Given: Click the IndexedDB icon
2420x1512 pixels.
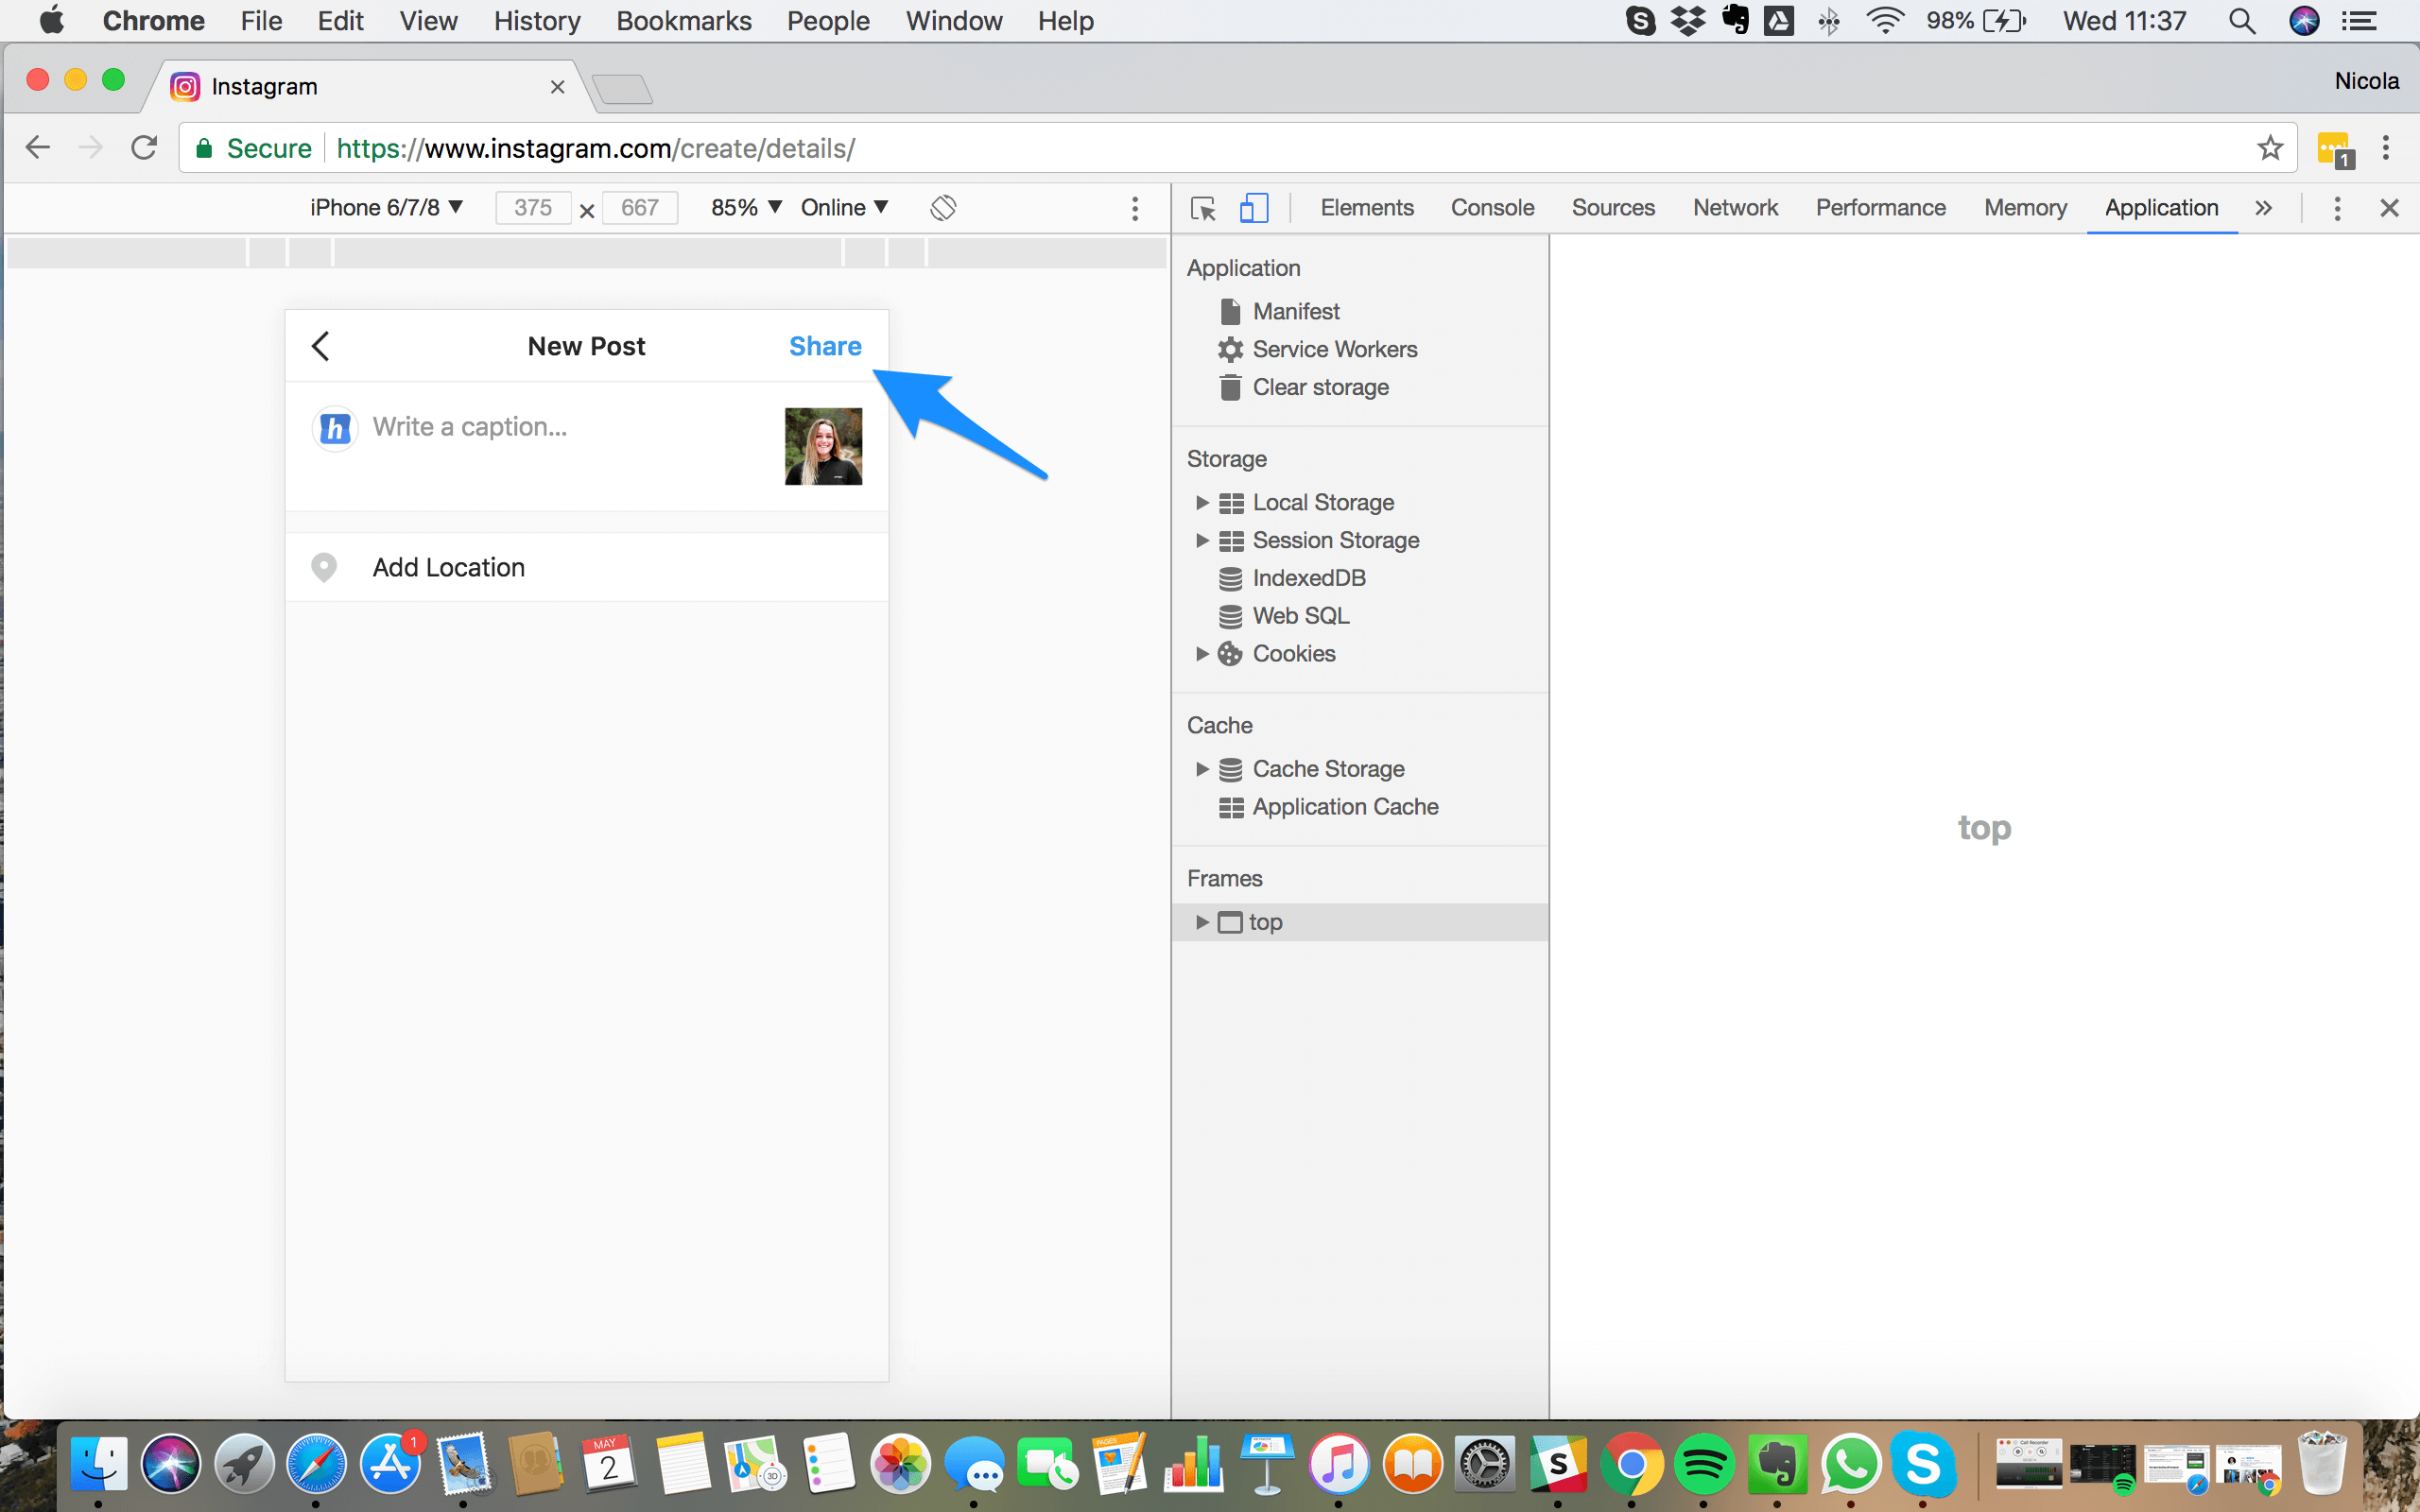Looking at the screenshot, I should pos(1230,578).
